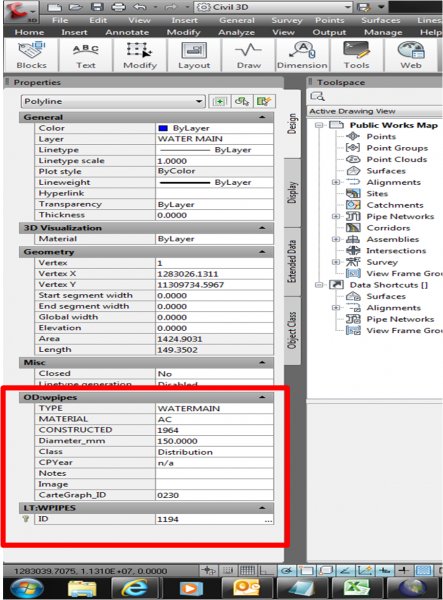Click the ellipsis button beside ID 1194
Screen dimensions: 443x600
click(268, 520)
